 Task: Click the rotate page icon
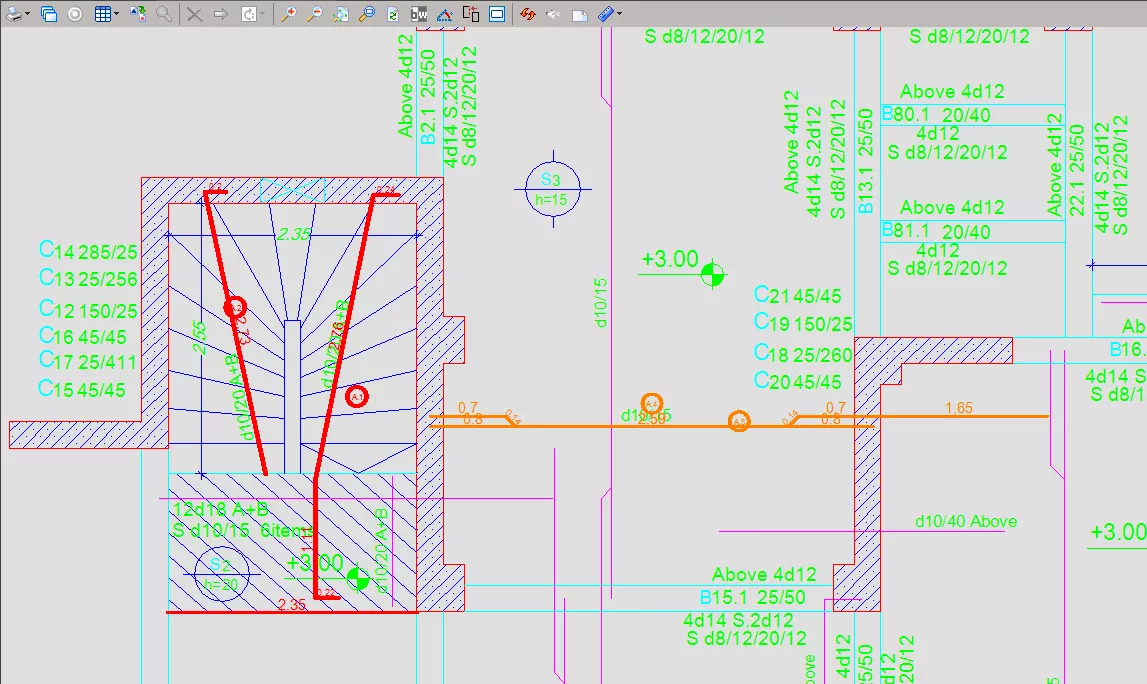click(x=249, y=14)
